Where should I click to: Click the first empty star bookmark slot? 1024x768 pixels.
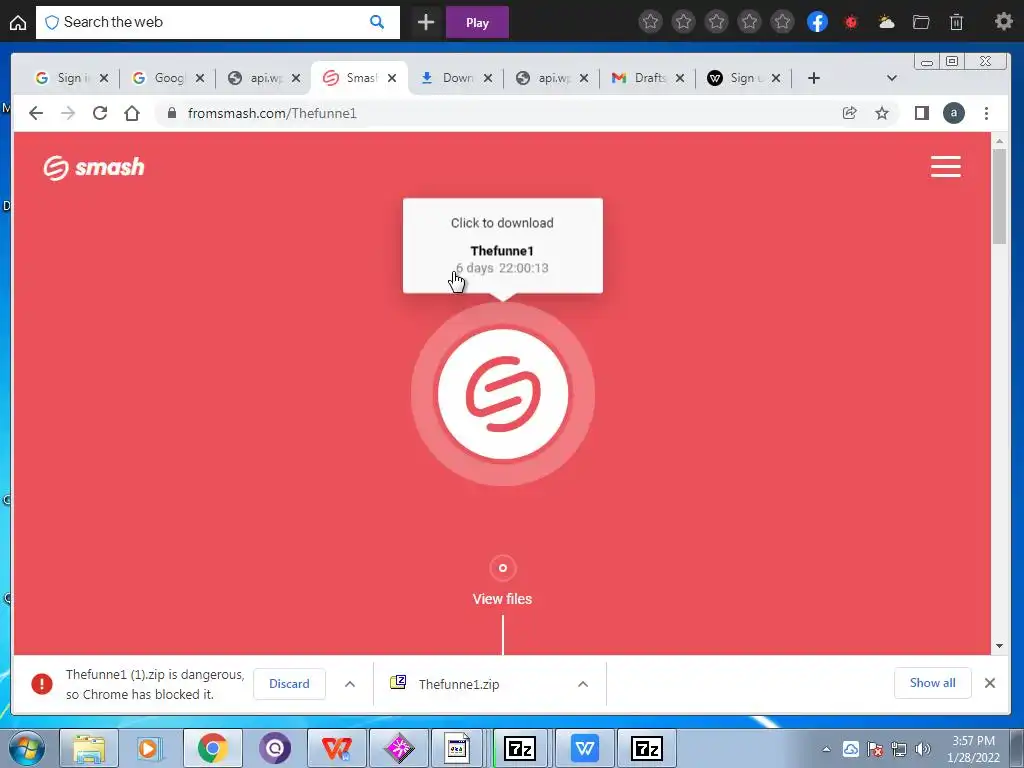(650, 22)
